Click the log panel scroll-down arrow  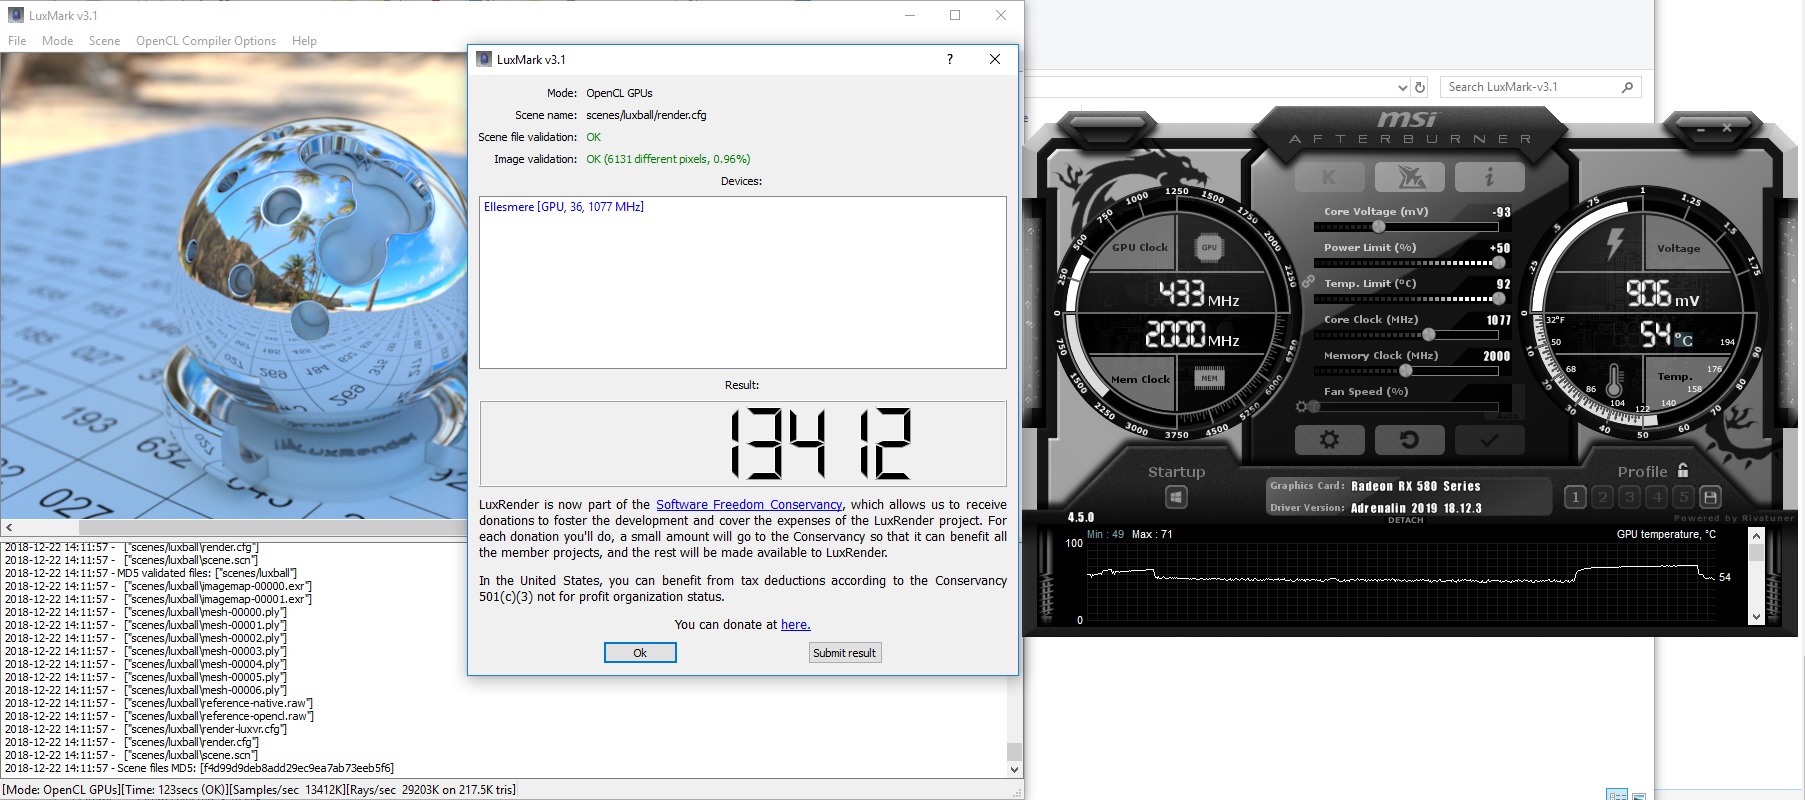1015,770
